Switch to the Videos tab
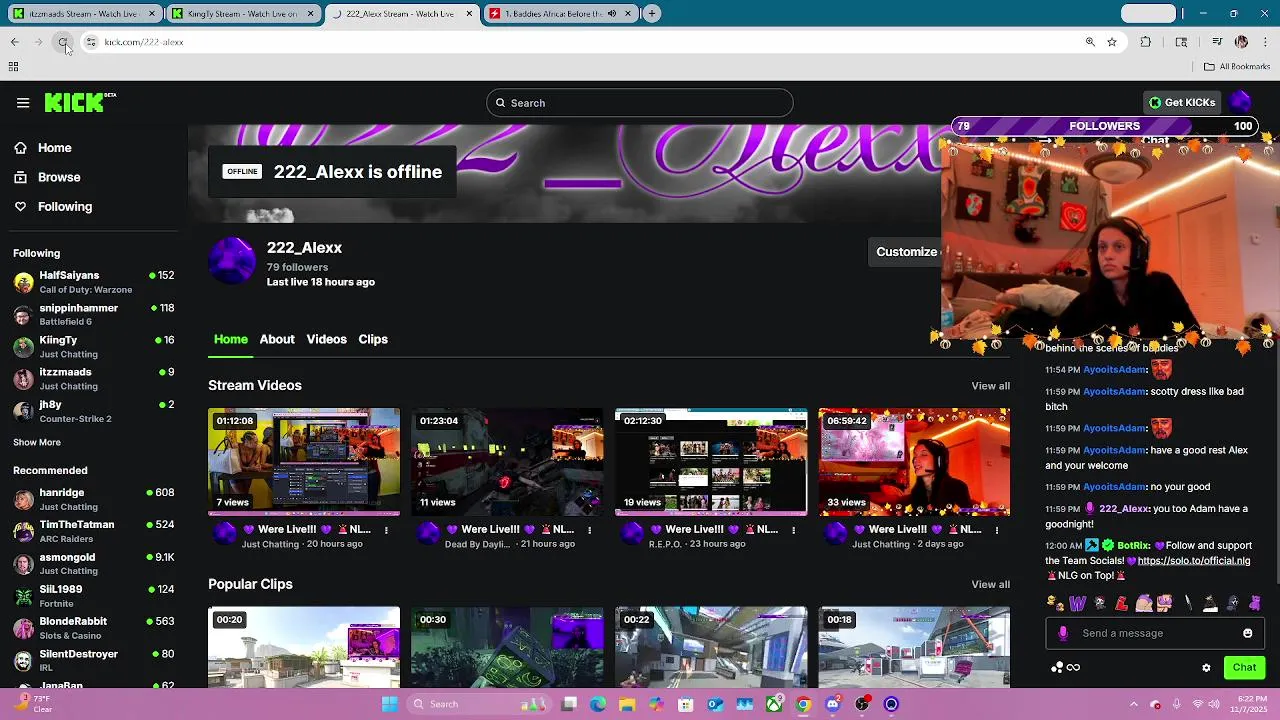 pos(326,339)
